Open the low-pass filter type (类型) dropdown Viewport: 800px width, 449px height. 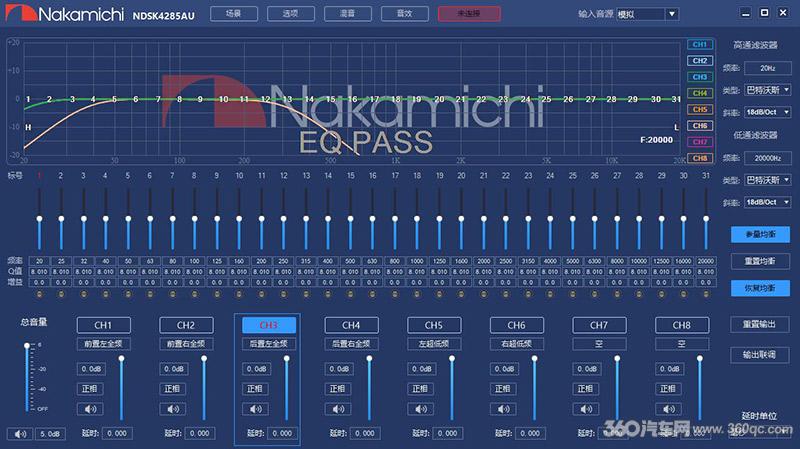(768, 180)
